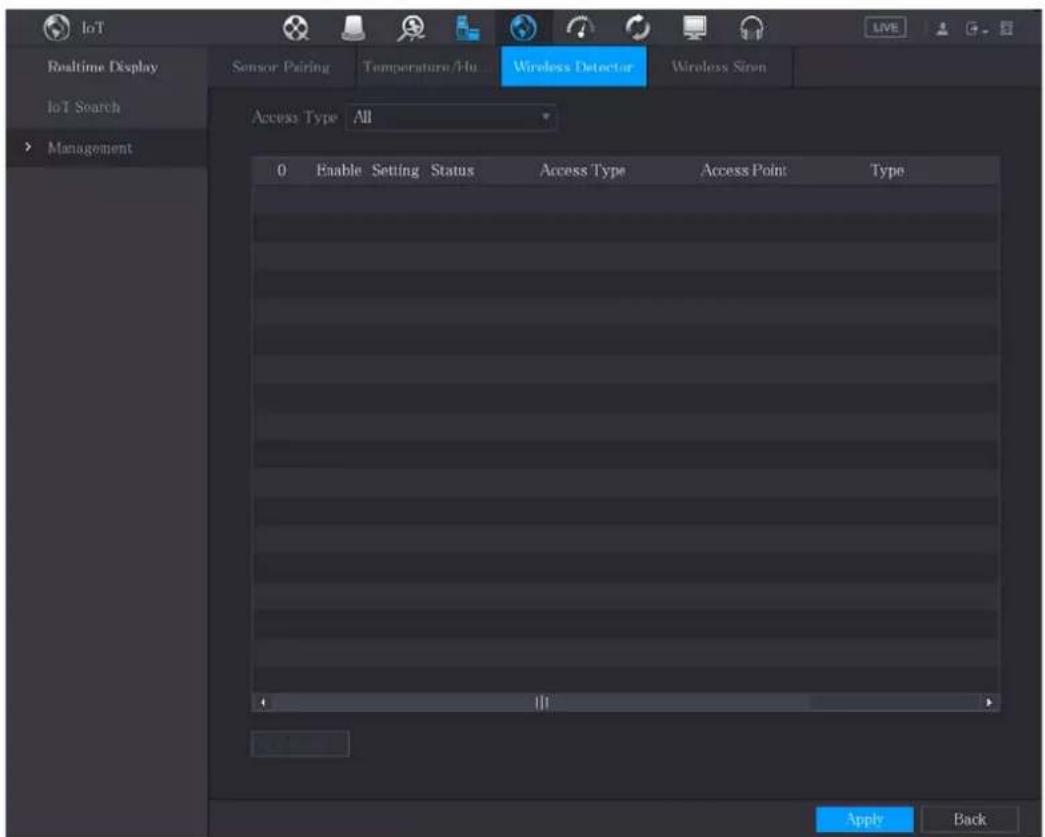Click the alarm siren icon in the top bar
Screen dimensions: 1045x837
click(353, 28)
